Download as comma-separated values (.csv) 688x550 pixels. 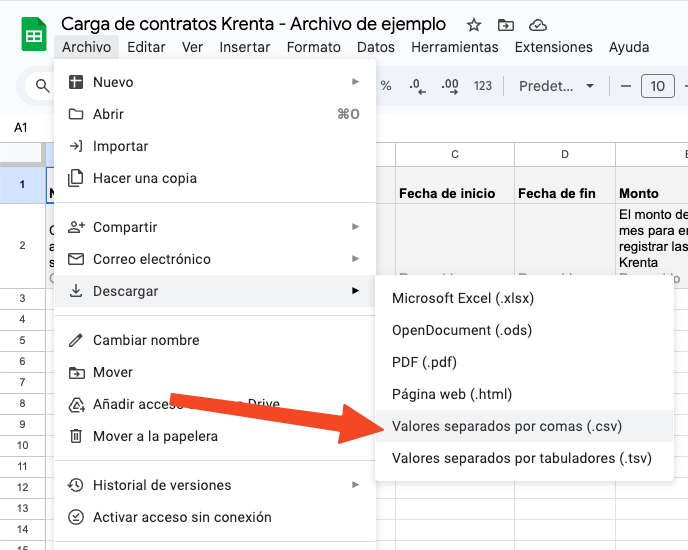coord(524,426)
